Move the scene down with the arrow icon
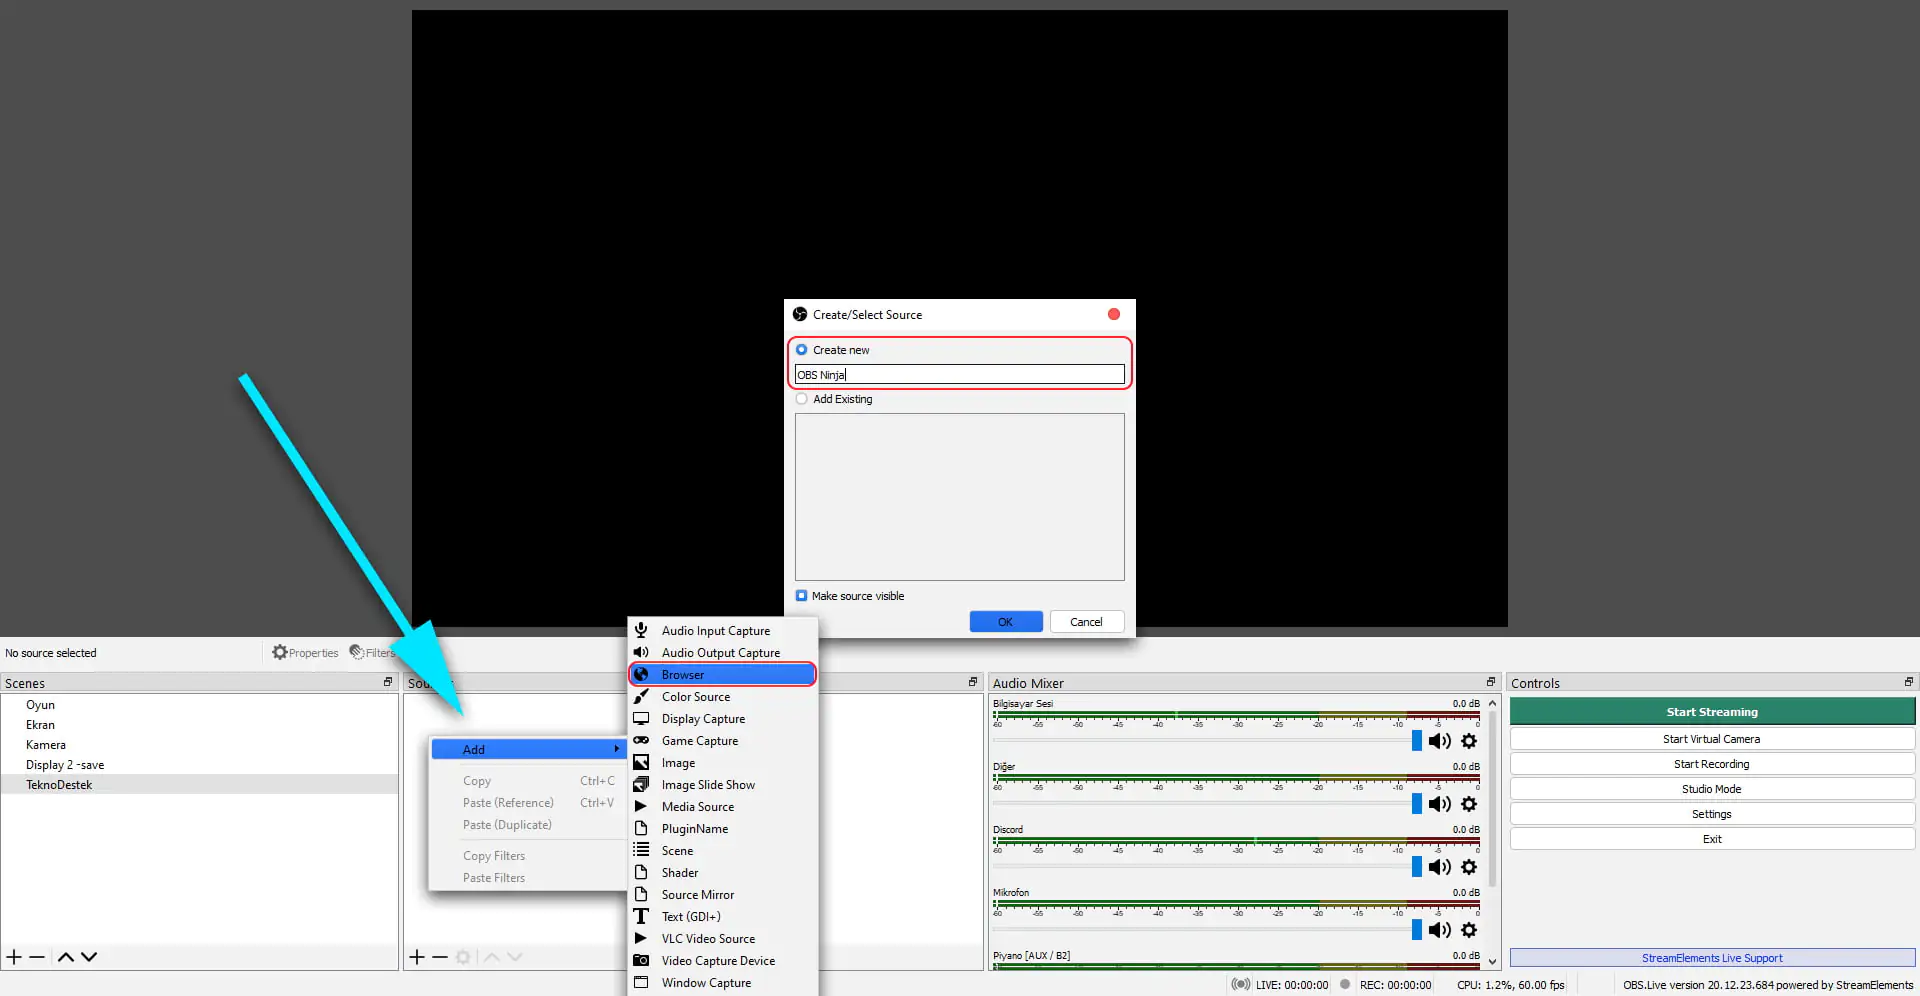The width and height of the screenshot is (1920, 996). (89, 957)
